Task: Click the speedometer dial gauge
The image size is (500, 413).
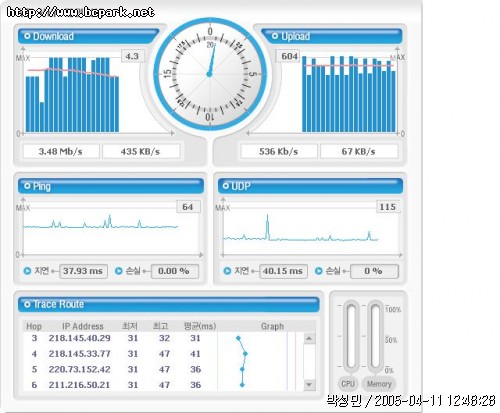Action: 210,74
